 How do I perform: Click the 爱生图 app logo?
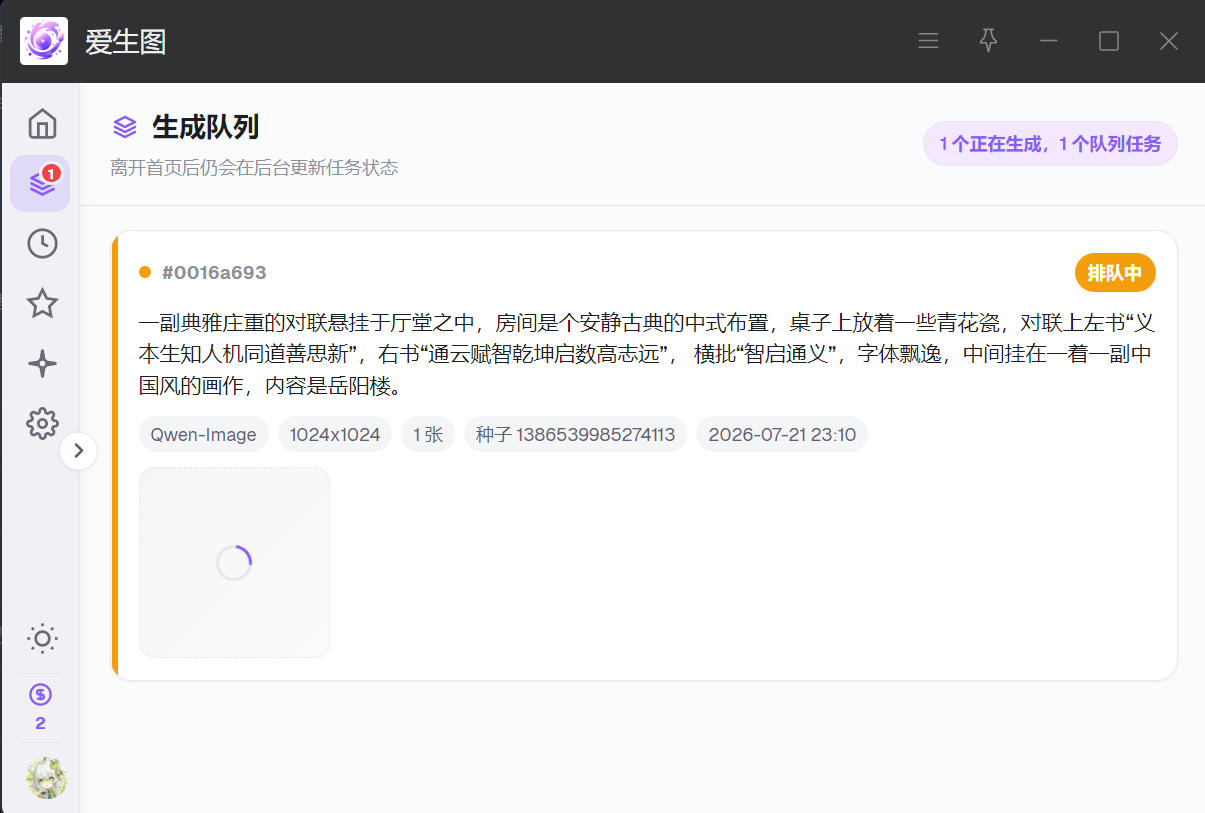pos(44,41)
